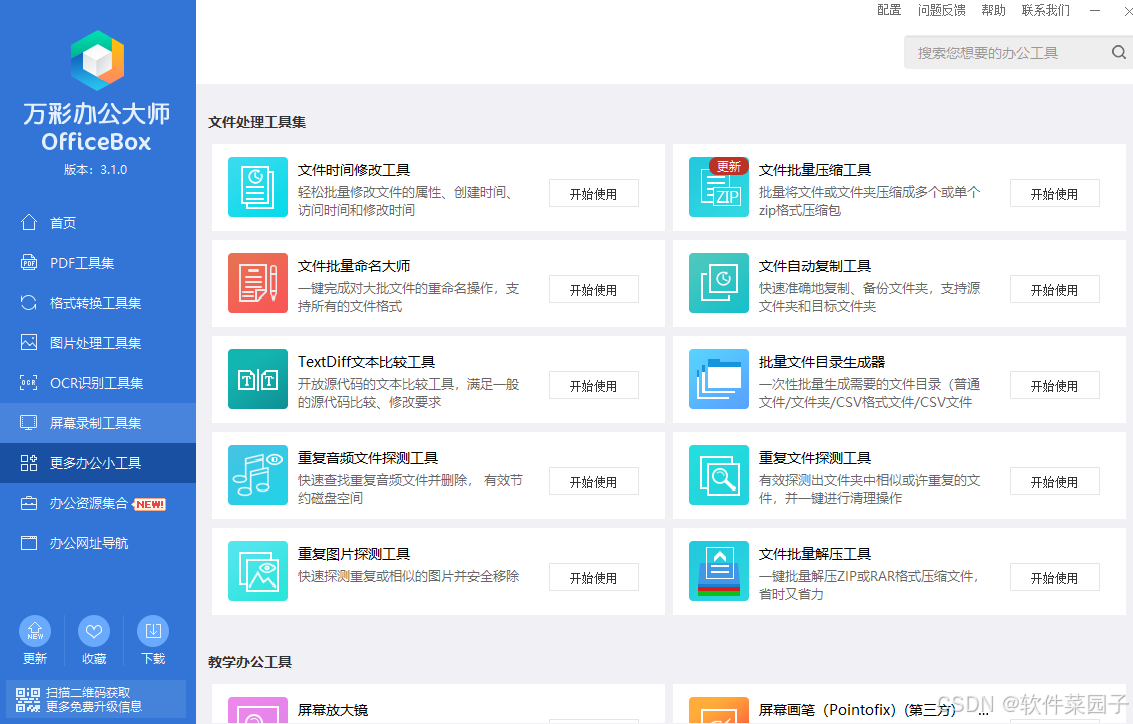Click the 批量文件目录生成器 folder icon
Screen dimensions: 1133x724
point(719,379)
